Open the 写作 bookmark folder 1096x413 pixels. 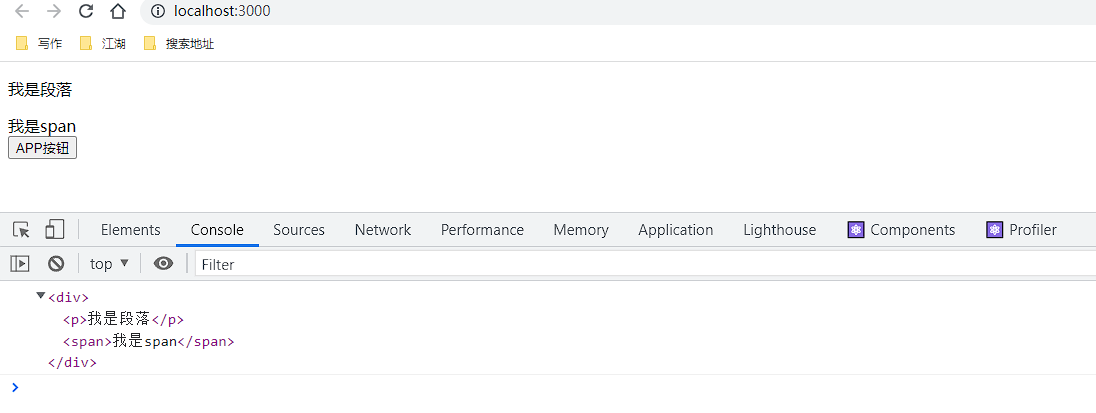(x=39, y=44)
